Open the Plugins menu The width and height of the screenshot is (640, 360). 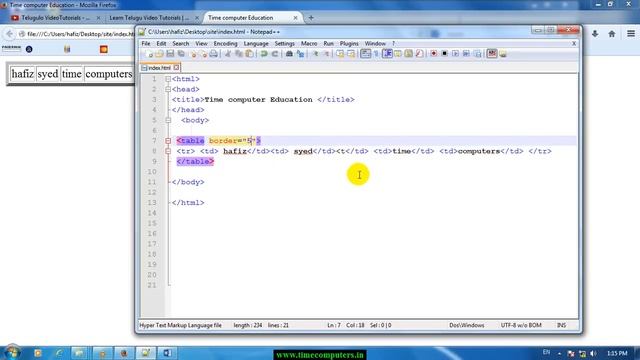pyautogui.click(x=349, y=43)
